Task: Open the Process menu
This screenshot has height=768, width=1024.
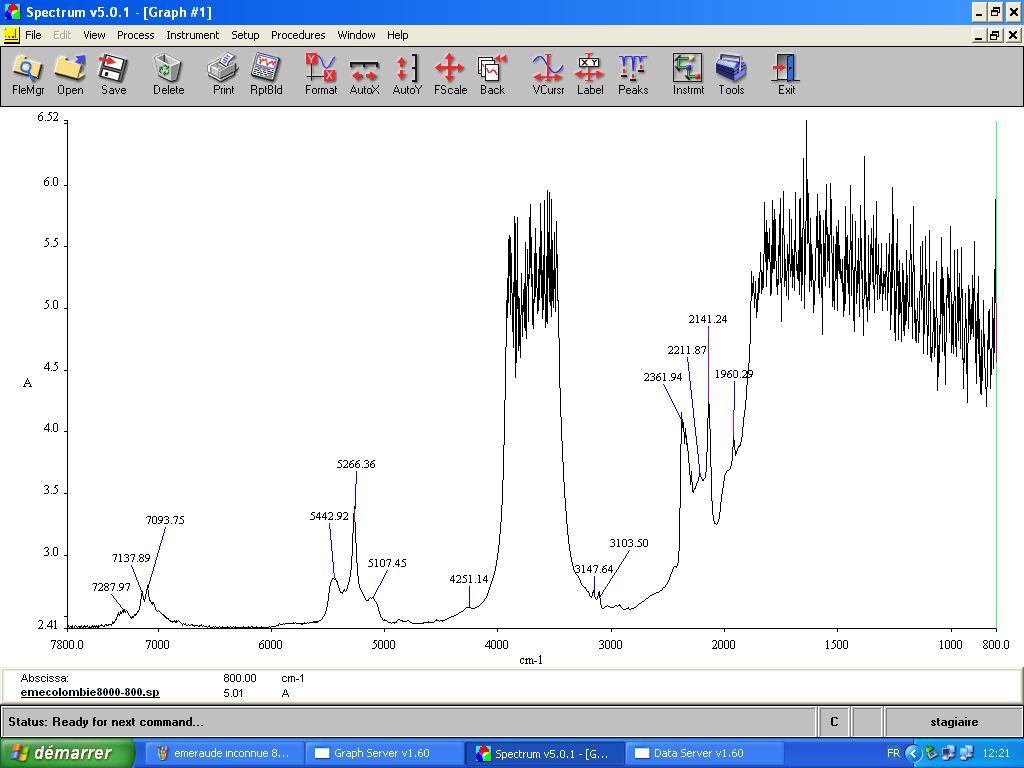Action: pos(135,35)
